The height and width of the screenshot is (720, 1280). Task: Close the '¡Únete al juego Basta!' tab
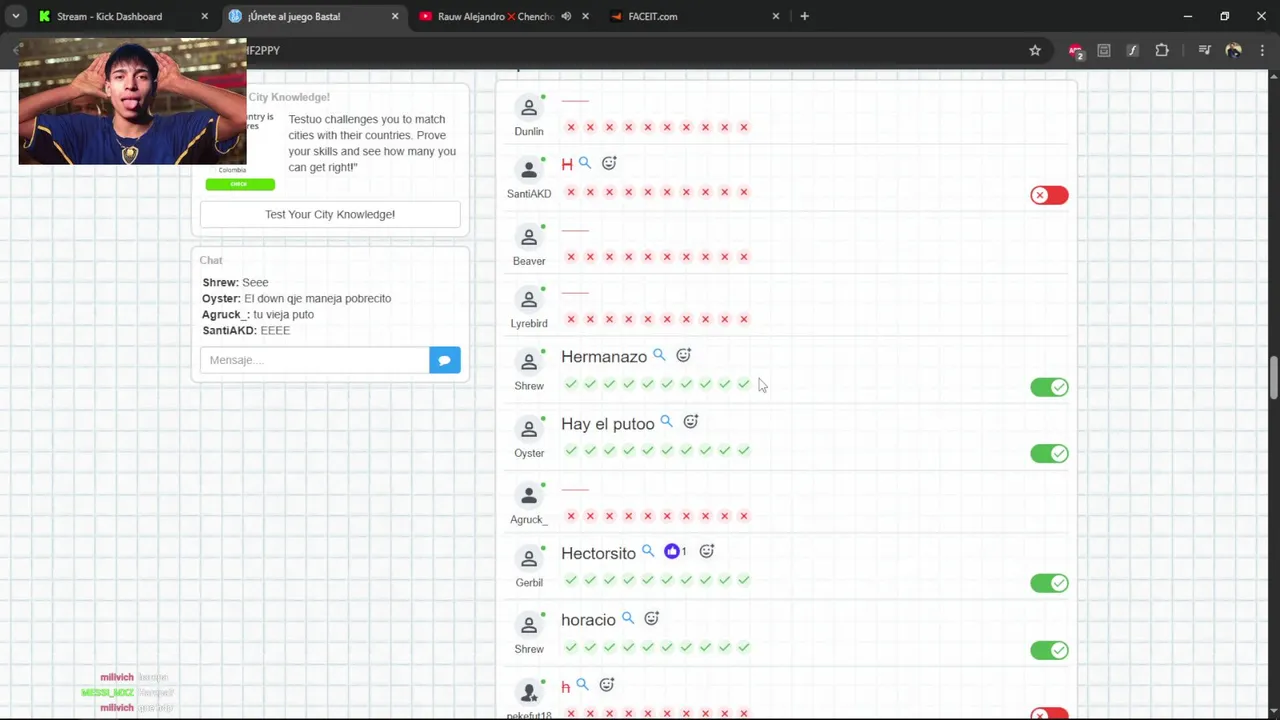pos(395,16)
